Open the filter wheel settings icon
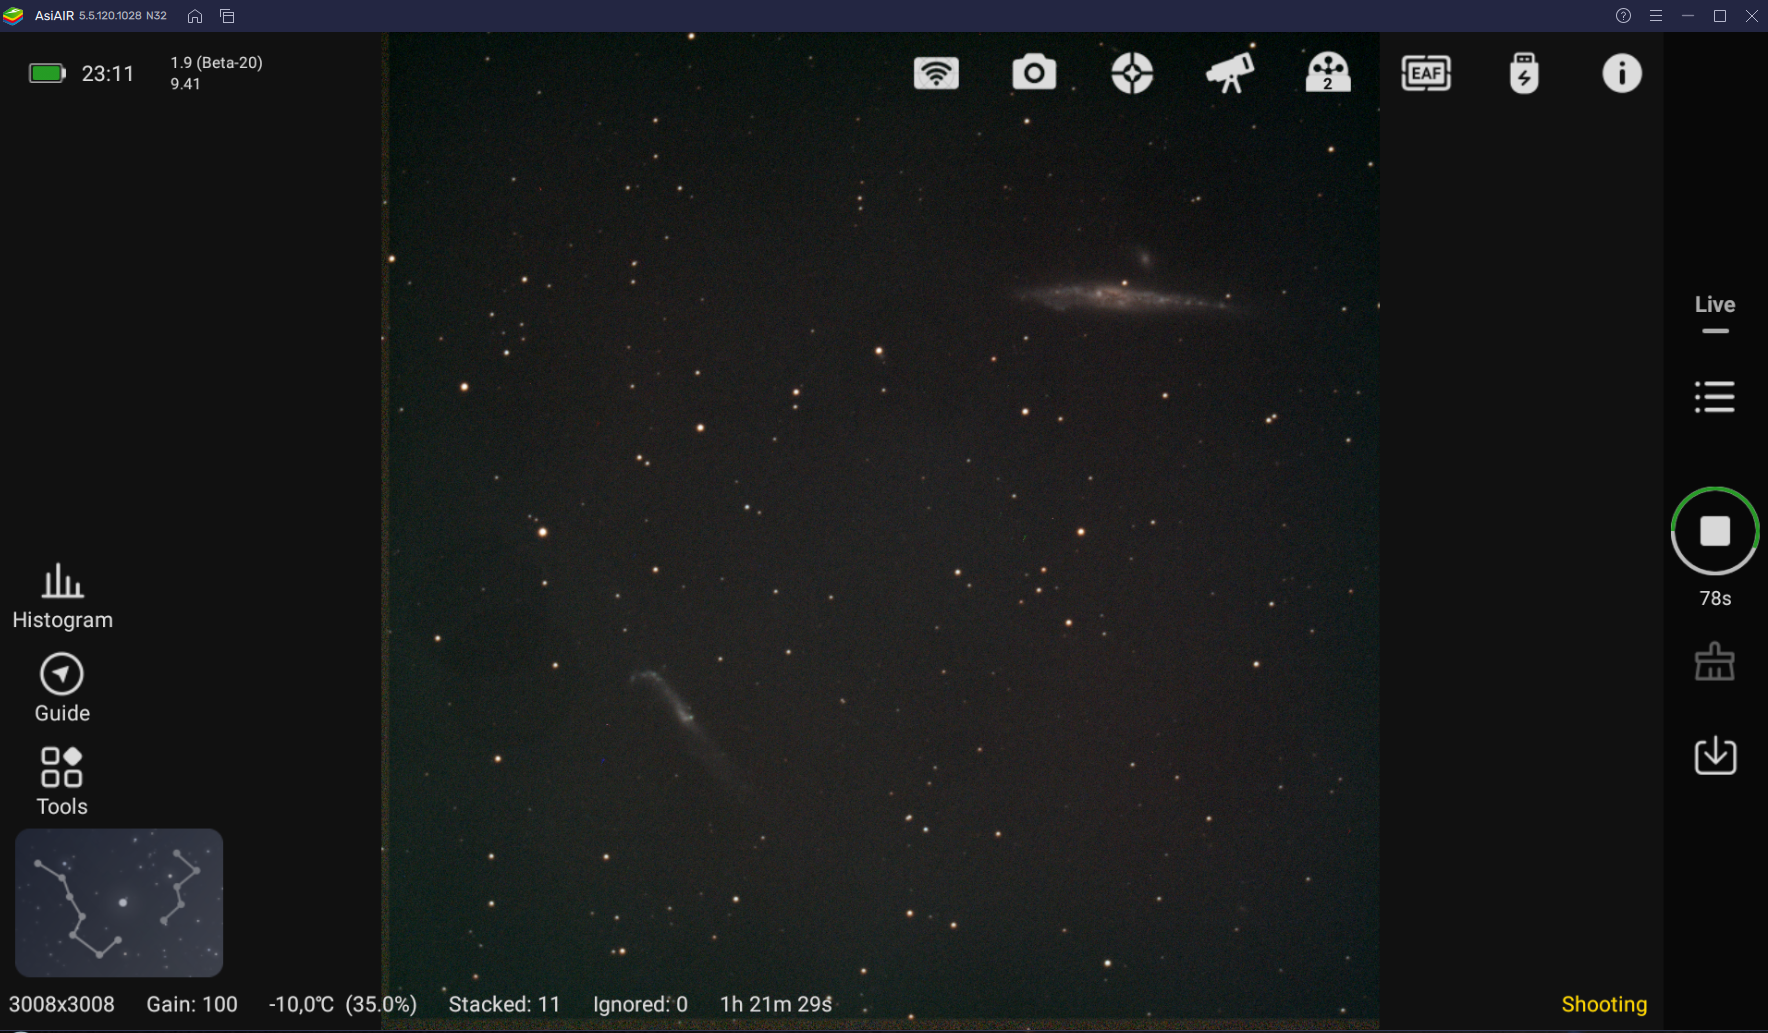Screen dimensions: 1768x1033 1328,72
